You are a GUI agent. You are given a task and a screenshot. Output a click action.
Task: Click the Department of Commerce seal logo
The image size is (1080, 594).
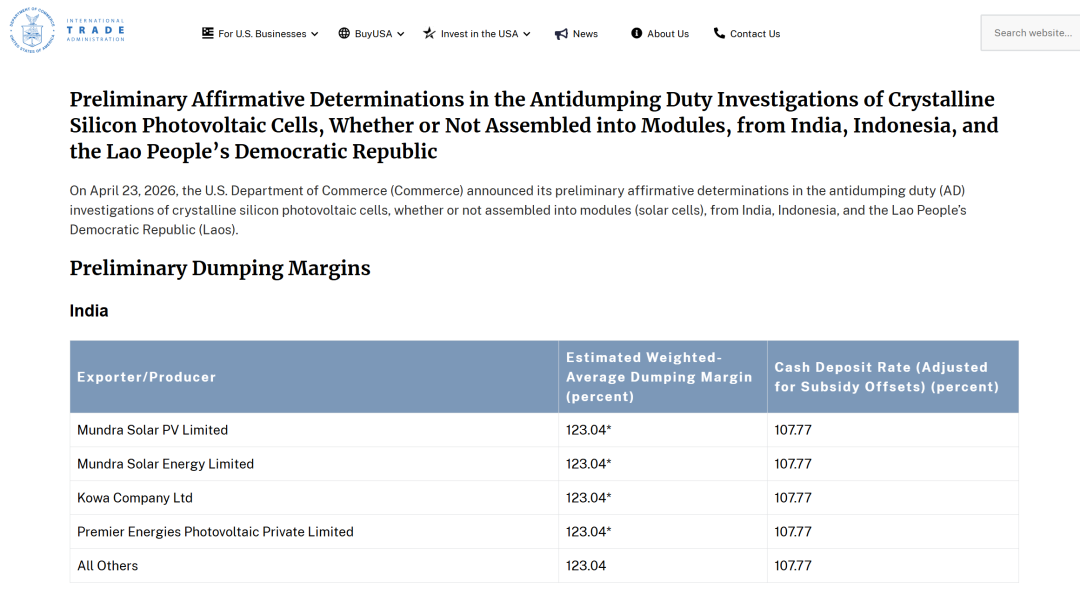coord(32,30)
